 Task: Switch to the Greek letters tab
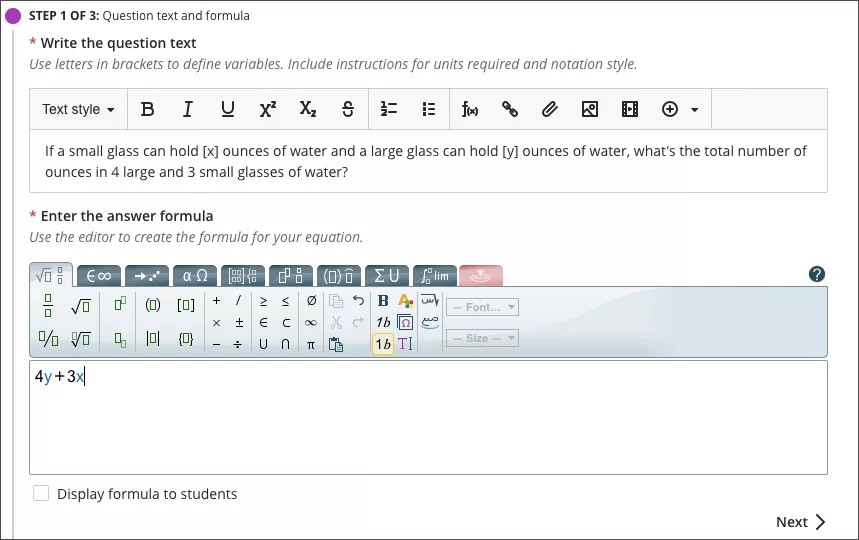pos(195,276)
